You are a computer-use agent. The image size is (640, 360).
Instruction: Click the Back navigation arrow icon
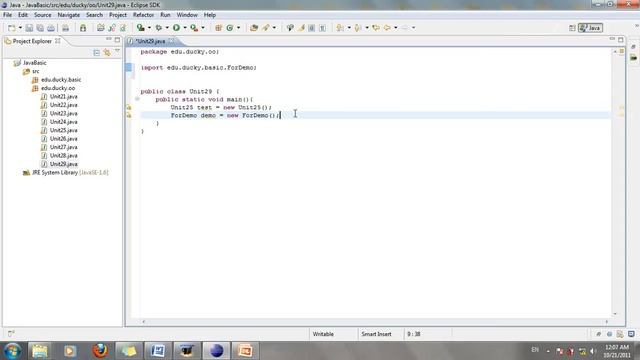point(387,28)
